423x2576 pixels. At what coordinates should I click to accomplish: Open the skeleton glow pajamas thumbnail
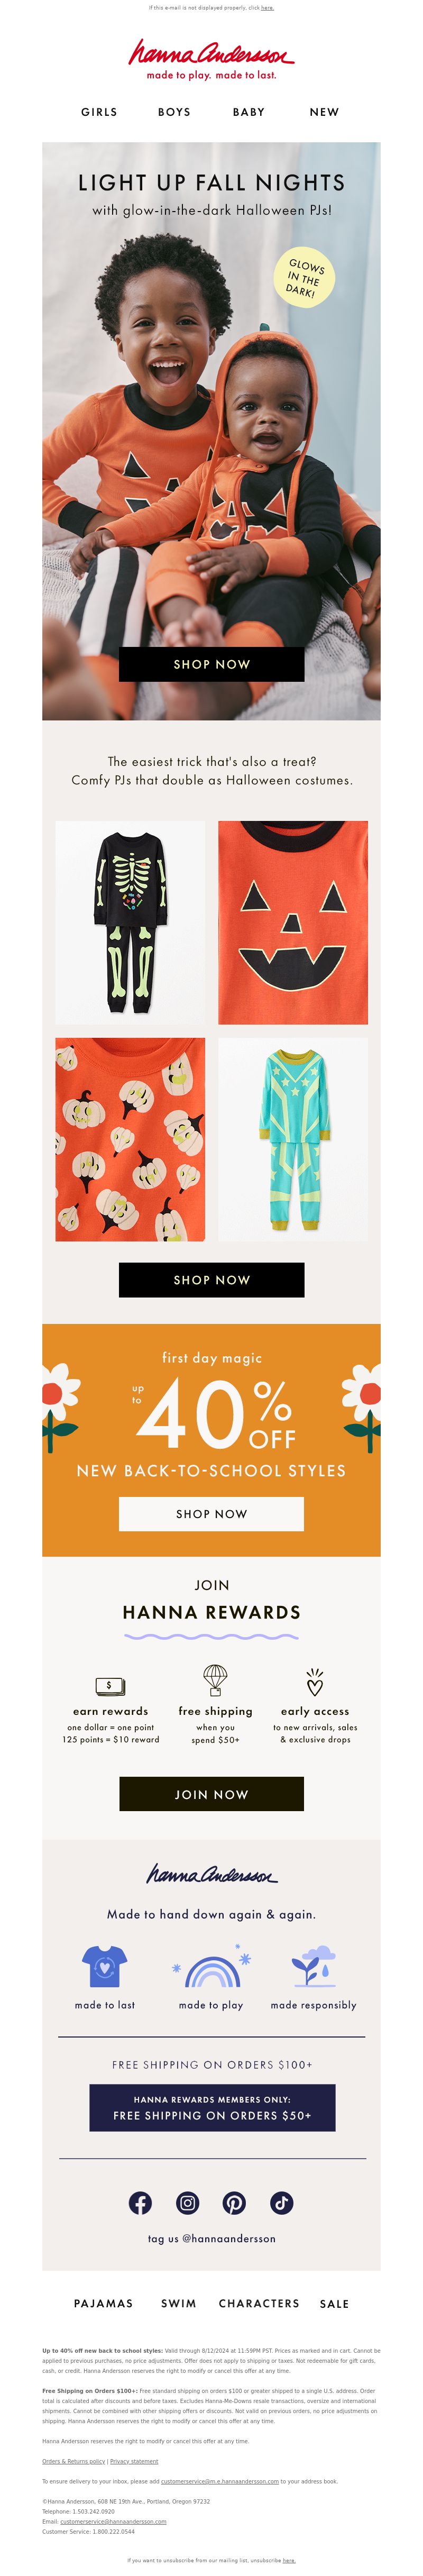(x=130, y=922)
